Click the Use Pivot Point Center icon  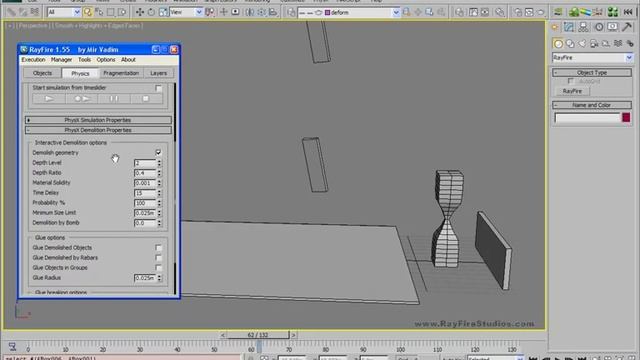pyautogui.click(x=210, y=12)
